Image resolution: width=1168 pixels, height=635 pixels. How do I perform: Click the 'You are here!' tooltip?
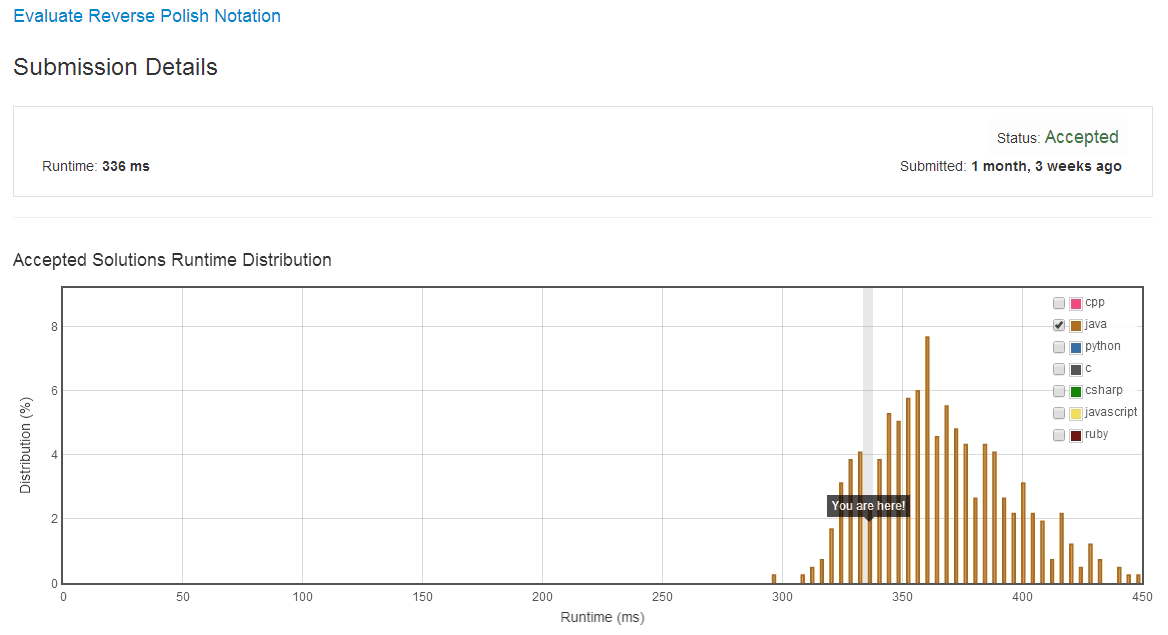click(x=868, y=506)
